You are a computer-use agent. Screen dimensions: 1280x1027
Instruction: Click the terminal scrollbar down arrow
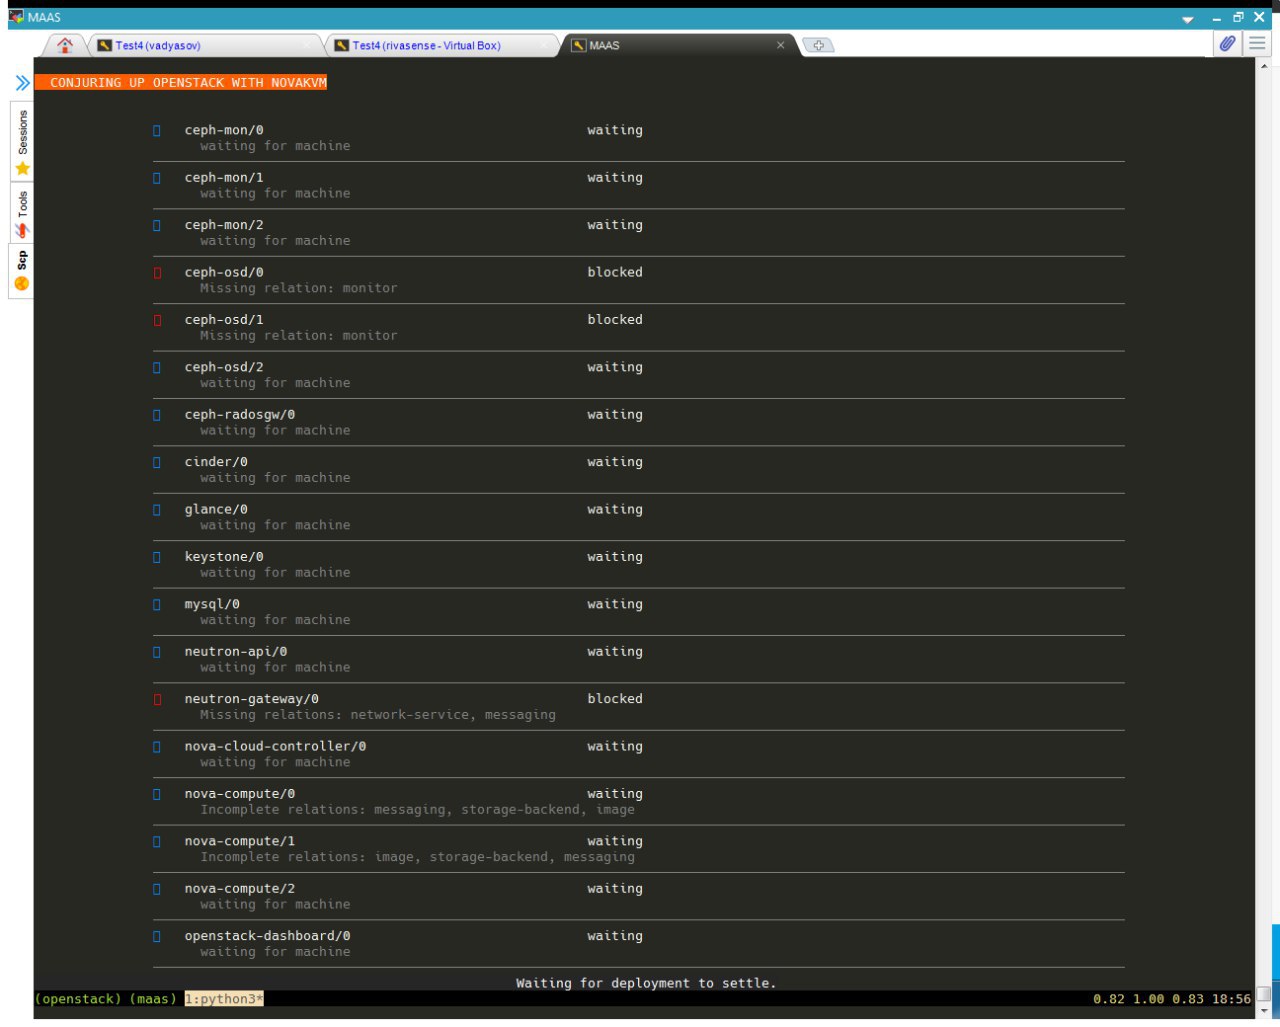pyautogui.click(x=1264, y=1012)
